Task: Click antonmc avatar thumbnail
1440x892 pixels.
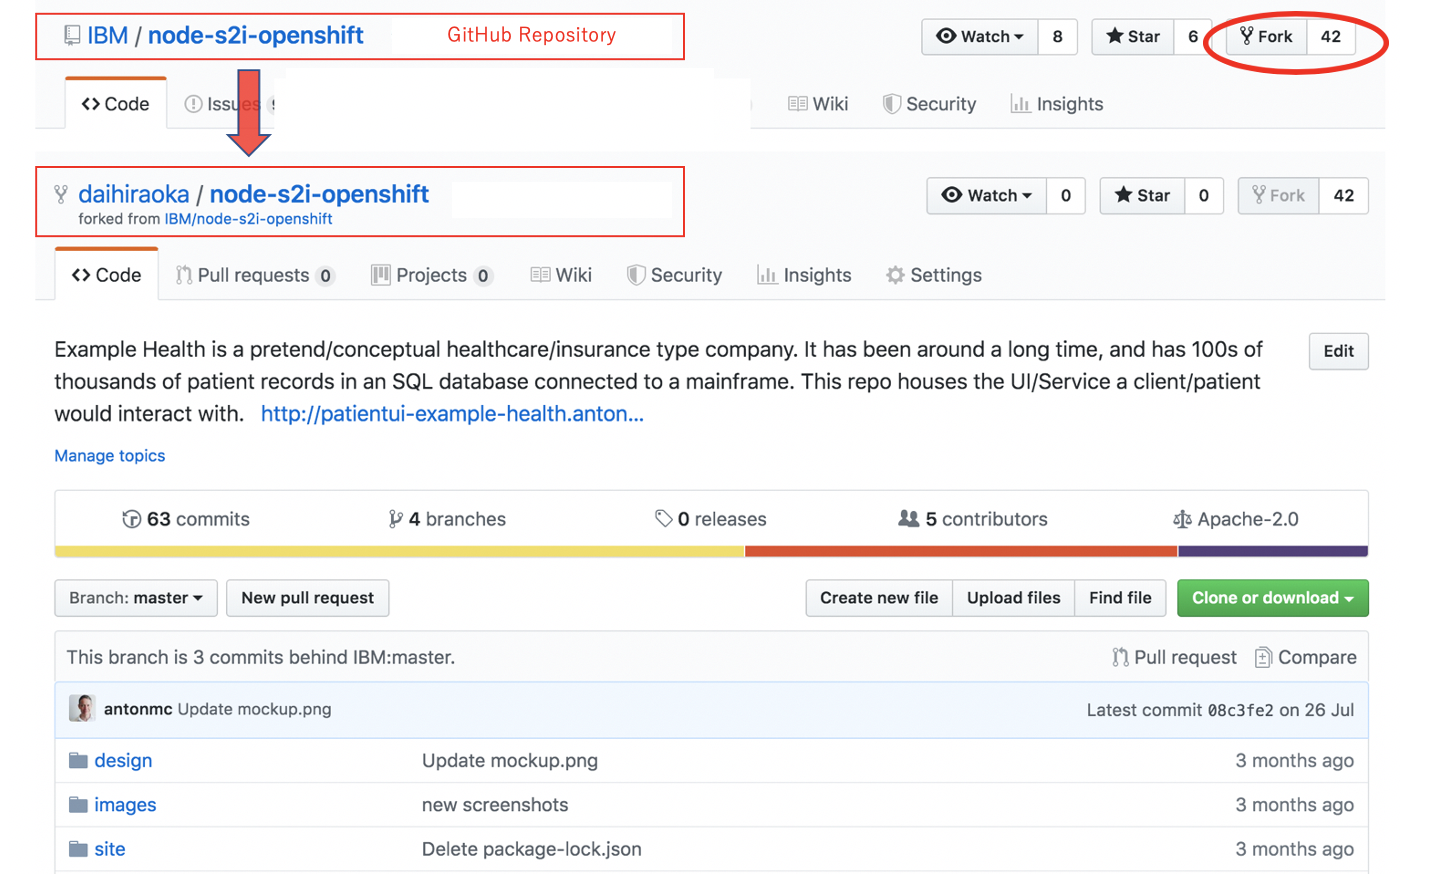Action: pos(82,708)
